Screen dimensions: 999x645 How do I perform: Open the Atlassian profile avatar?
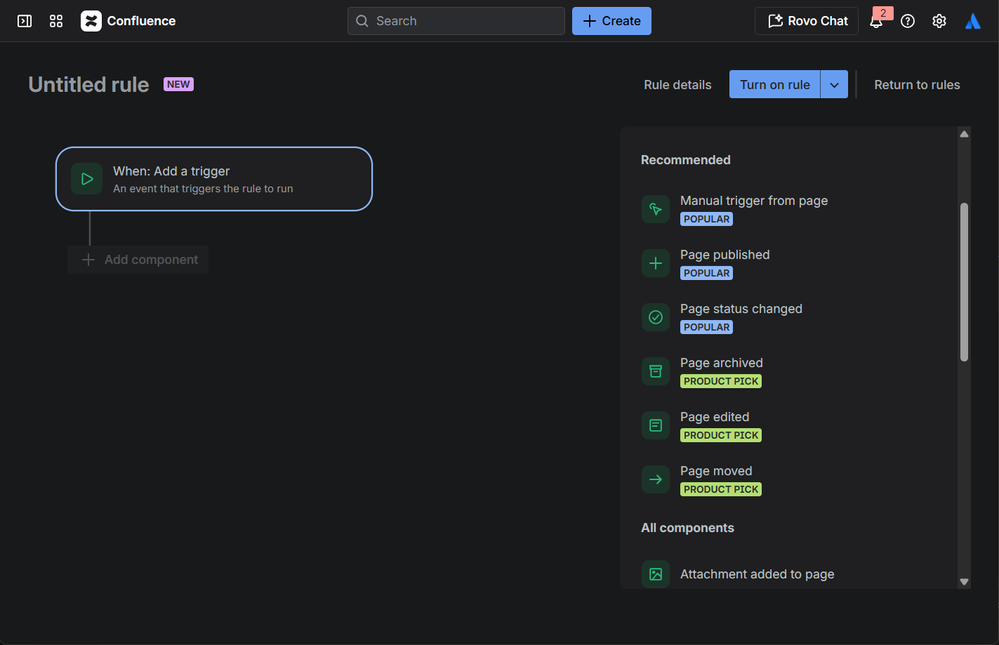972,21
